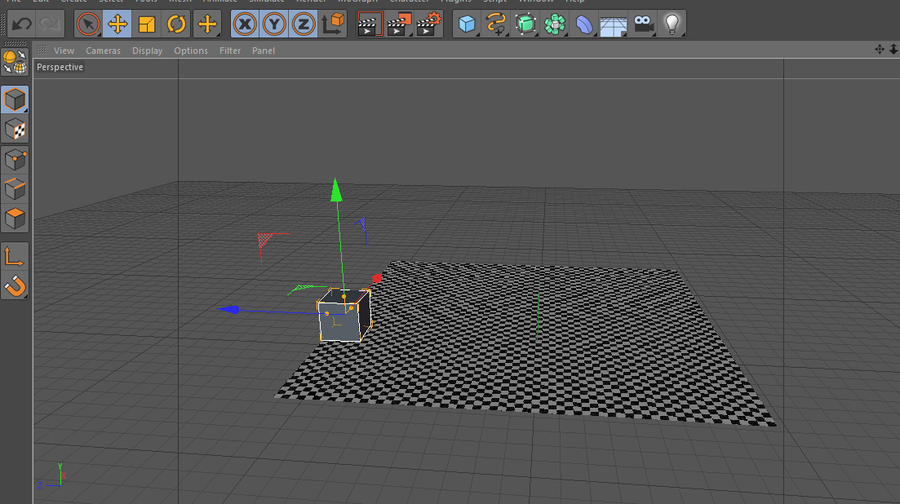Screen dimensions: 900x504
Task: Switch the coordinate system icon
Action: click(333, 24)
